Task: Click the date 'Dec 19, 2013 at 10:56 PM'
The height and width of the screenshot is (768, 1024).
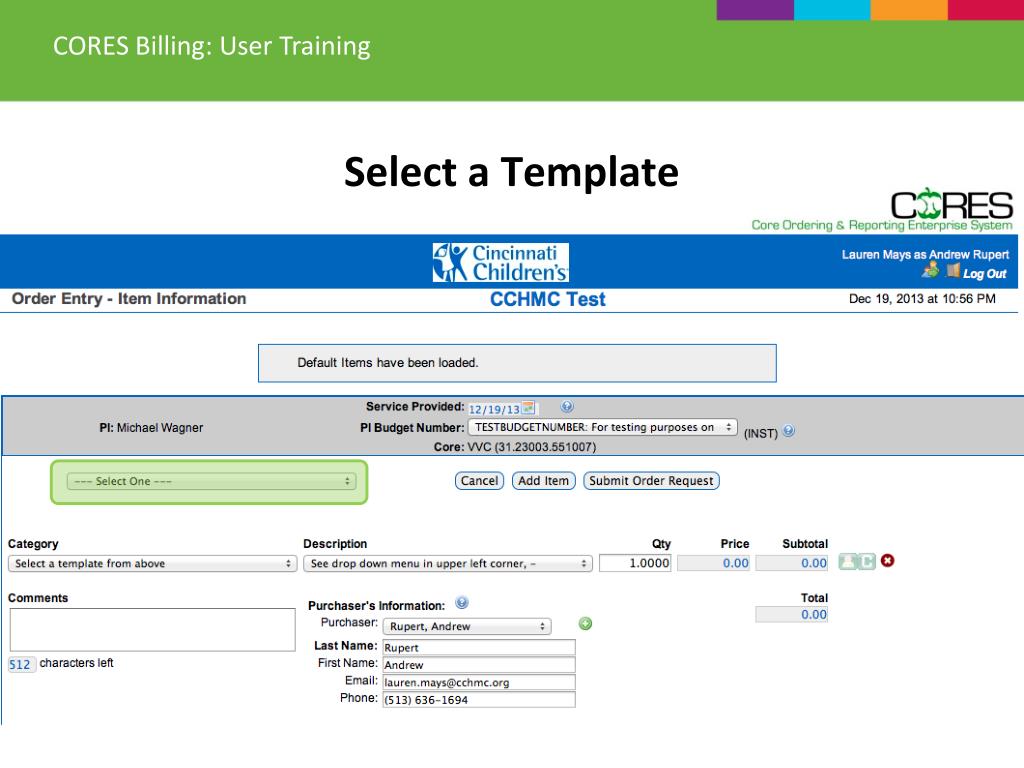Action: (x=922, y=298)
